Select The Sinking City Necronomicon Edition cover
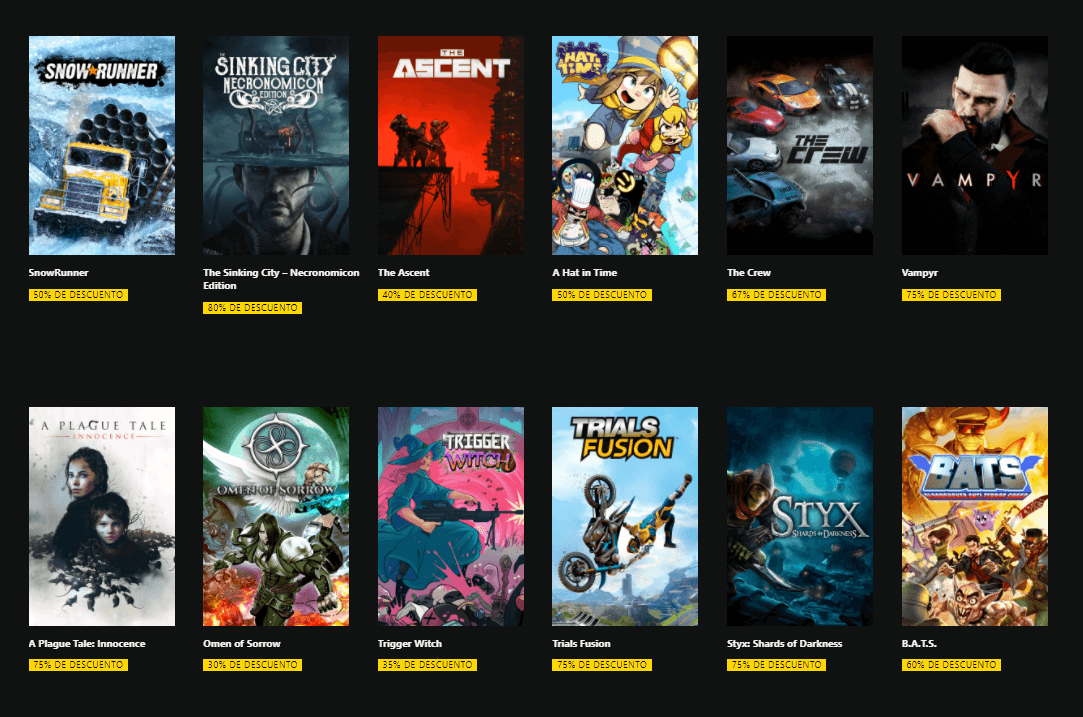1083x717 pixels. pos(276,145)
